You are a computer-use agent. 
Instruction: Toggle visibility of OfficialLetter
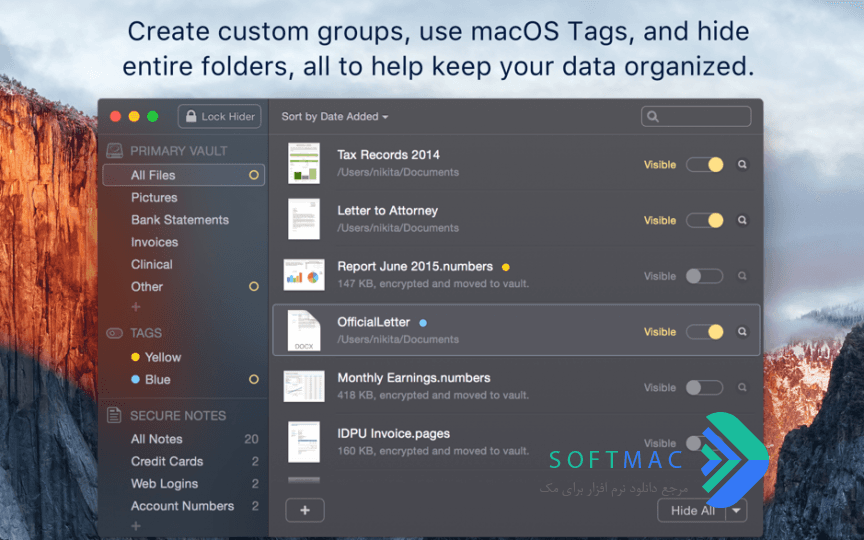[x=705, y=332]
